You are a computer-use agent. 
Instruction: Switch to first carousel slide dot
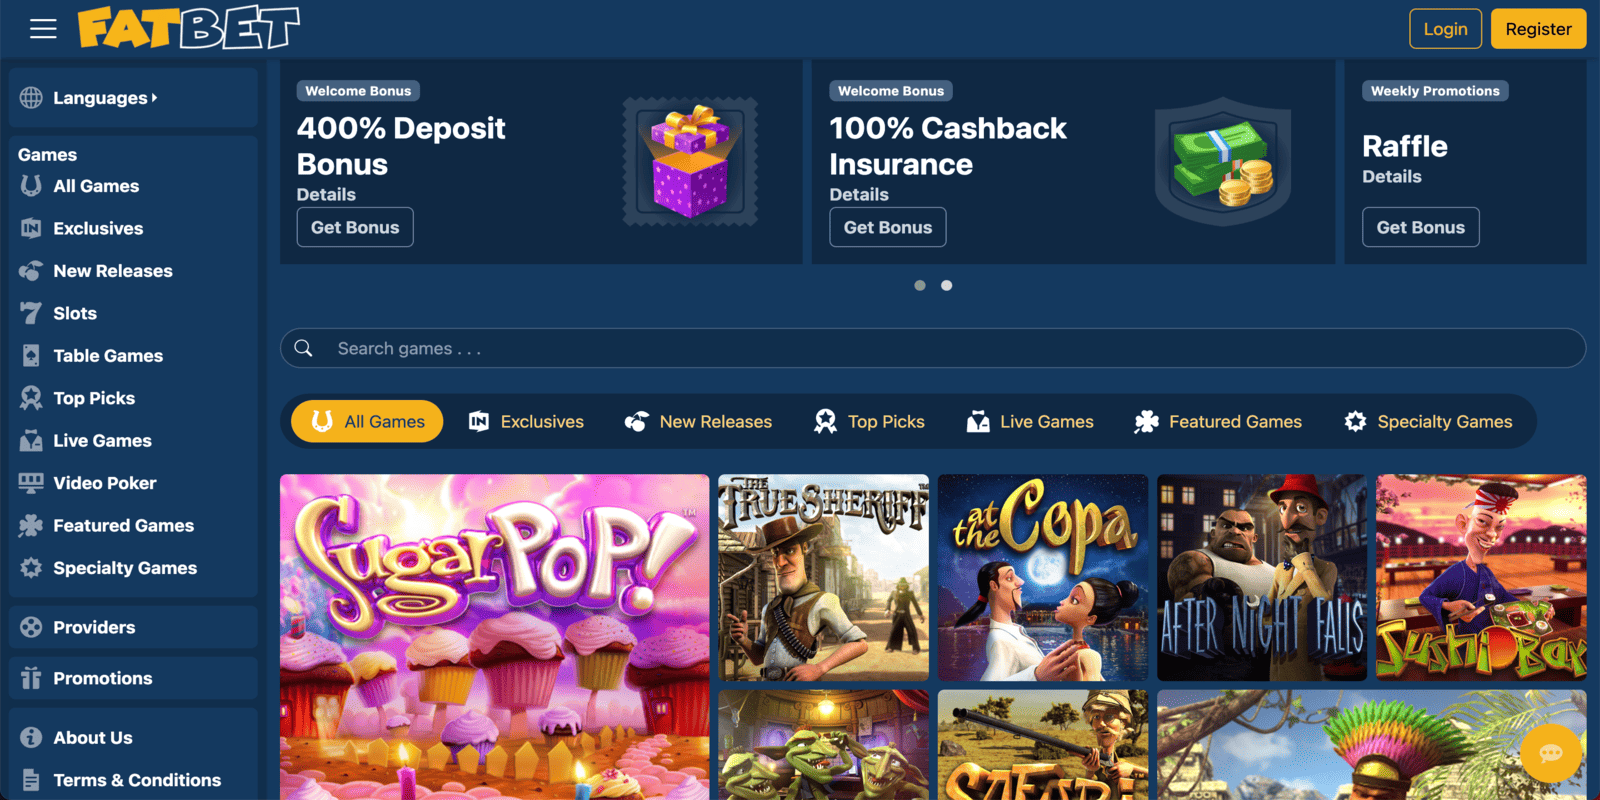pos(920,286)
